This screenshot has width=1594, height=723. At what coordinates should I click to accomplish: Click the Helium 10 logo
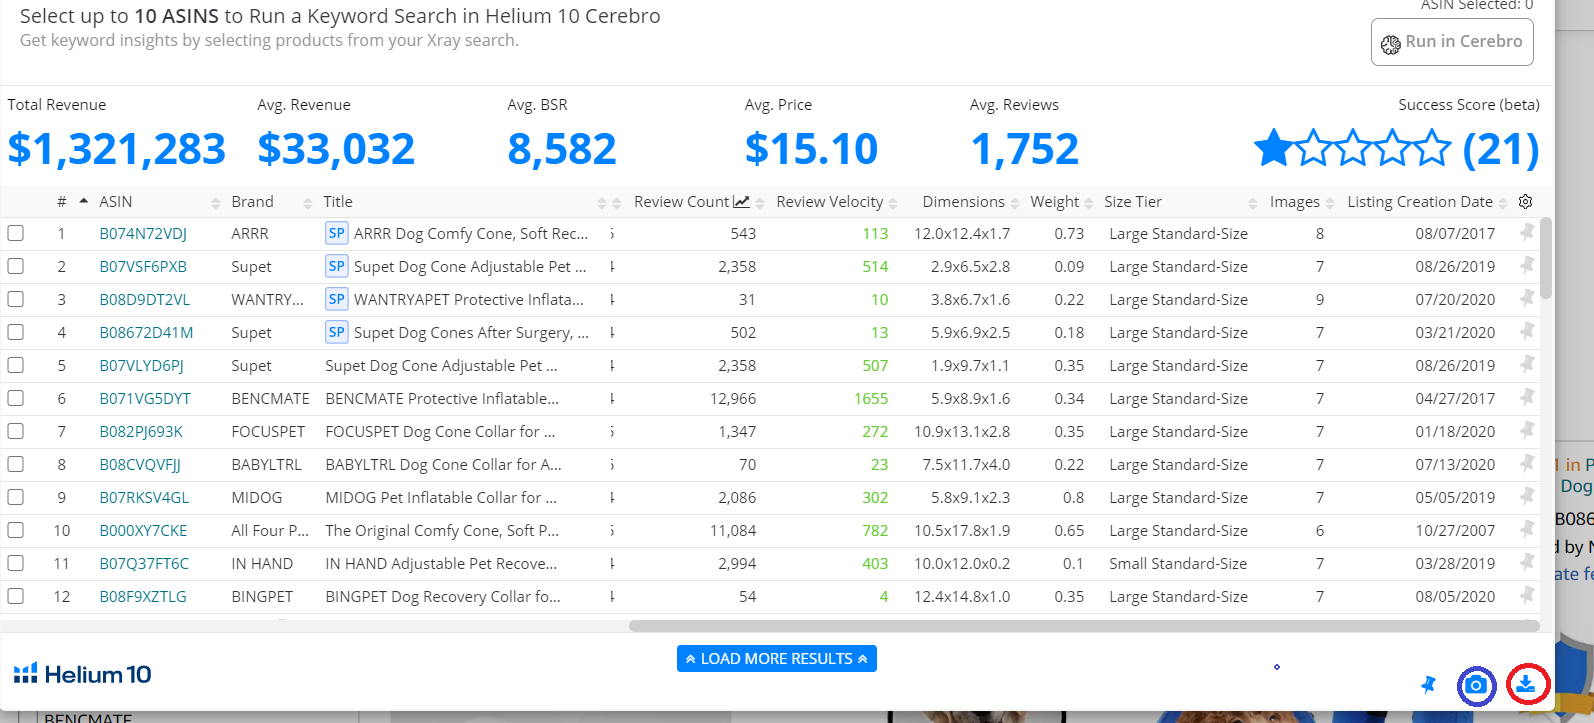click(83, 674)
